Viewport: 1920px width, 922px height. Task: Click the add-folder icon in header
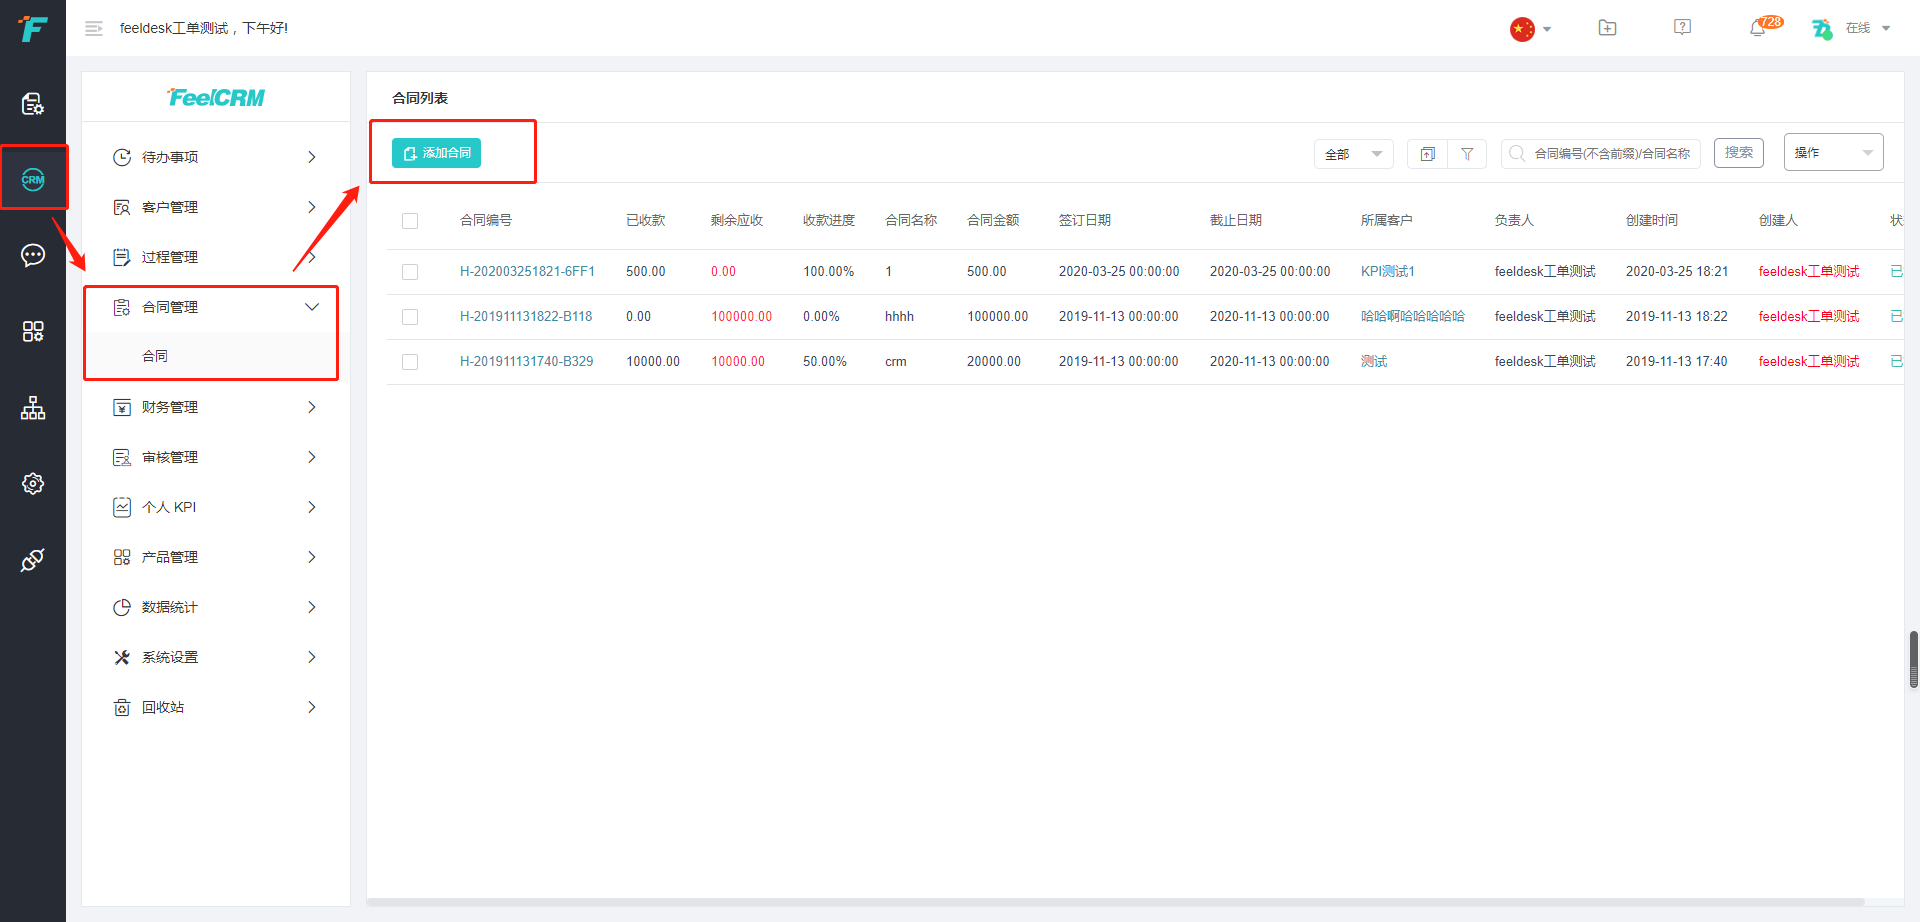click(x=1607, y=28)
